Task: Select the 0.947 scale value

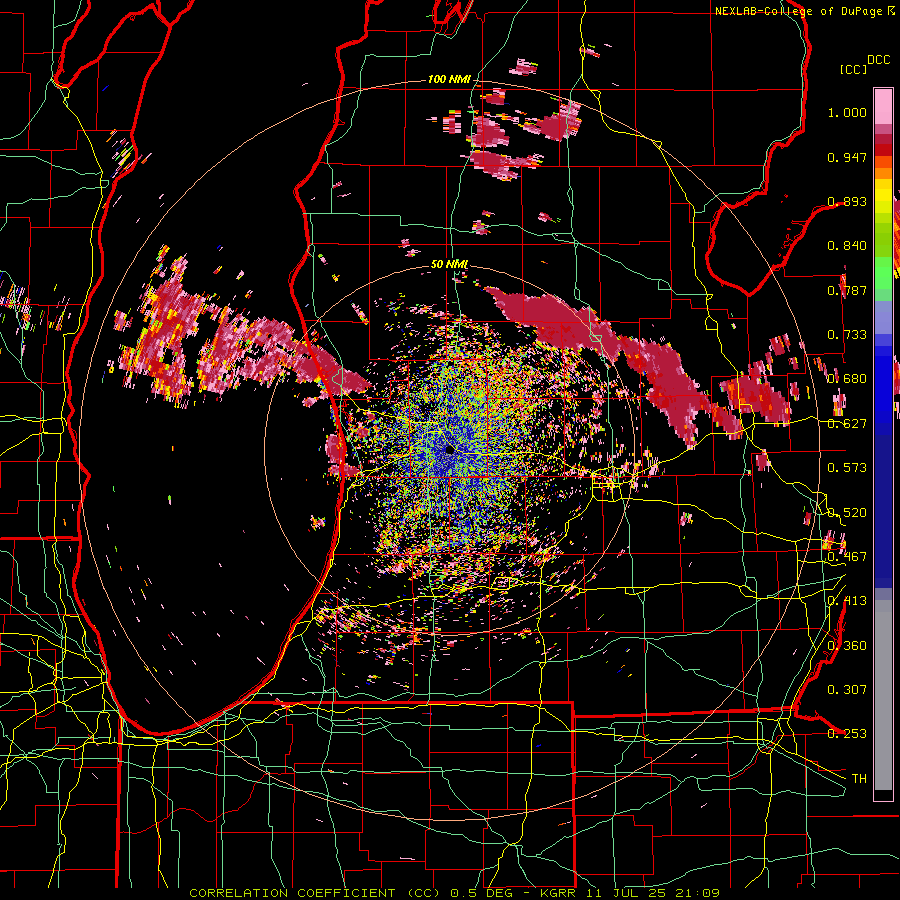Action: tap(847, 157)
